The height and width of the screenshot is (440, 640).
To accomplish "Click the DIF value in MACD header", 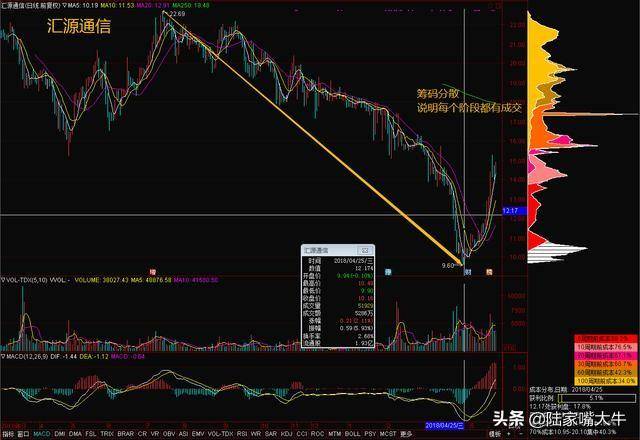I will [x=64, y=356].
